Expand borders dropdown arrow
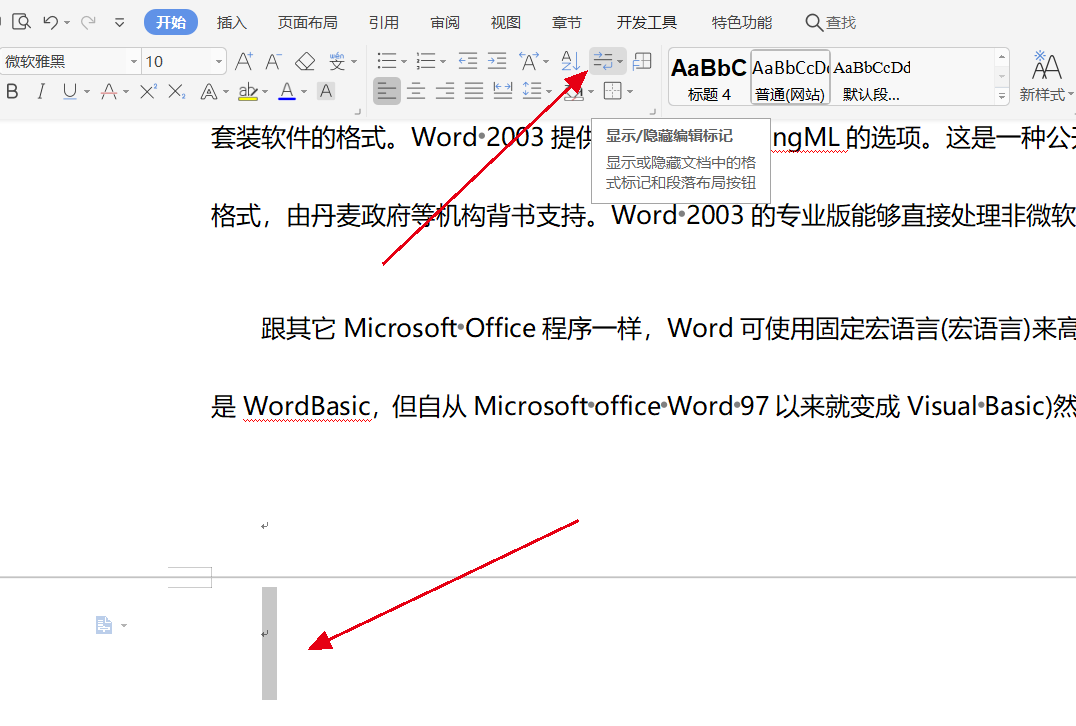Viewport: 1076px width, 726px height. click(x=629, y=91)
